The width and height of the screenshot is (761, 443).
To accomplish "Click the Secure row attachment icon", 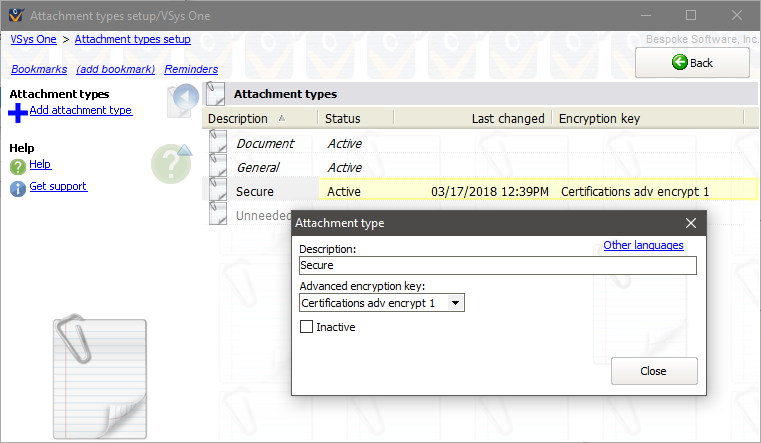I will point(219,191).
